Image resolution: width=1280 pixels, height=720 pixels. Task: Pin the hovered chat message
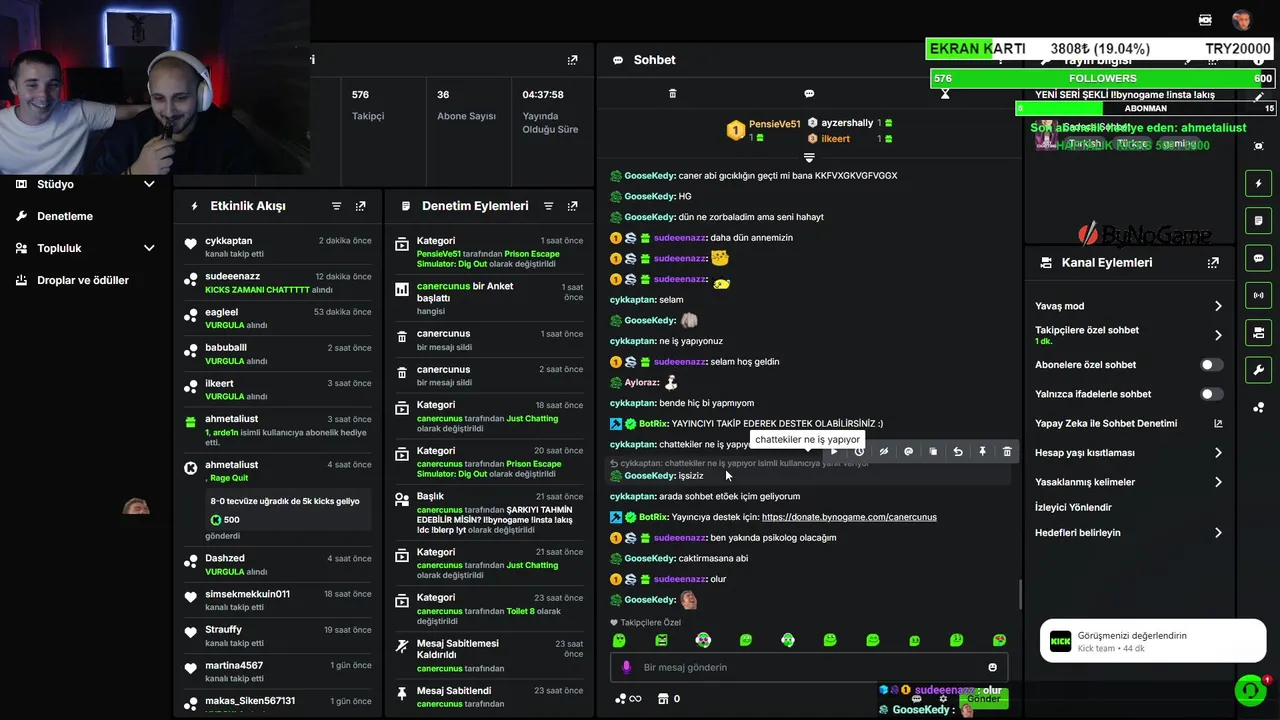click(x=982, y=452)
